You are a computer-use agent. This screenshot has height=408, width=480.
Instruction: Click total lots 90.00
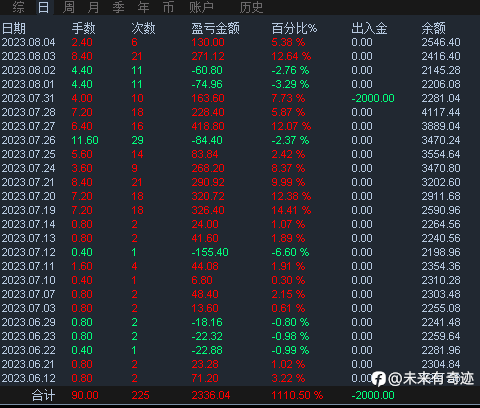pyautogui.click(x=85, y=395)
